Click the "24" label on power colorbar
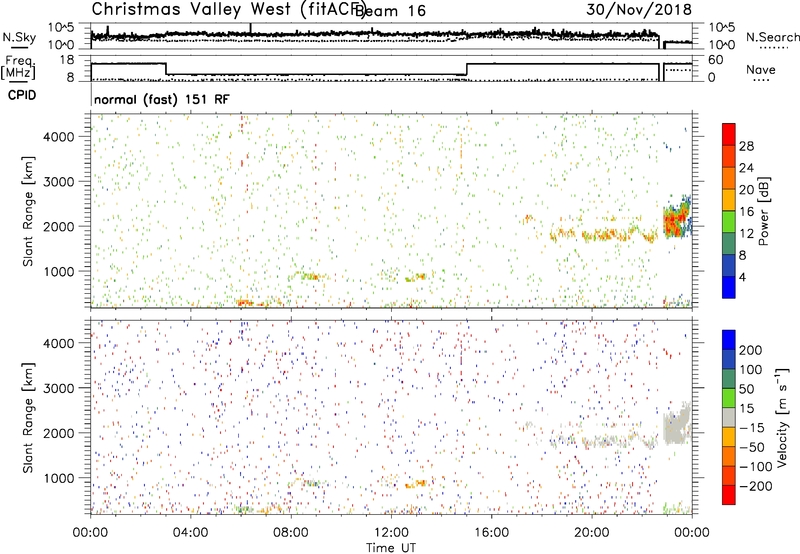This screenshot has height=554, width=800. pos(746,168)
